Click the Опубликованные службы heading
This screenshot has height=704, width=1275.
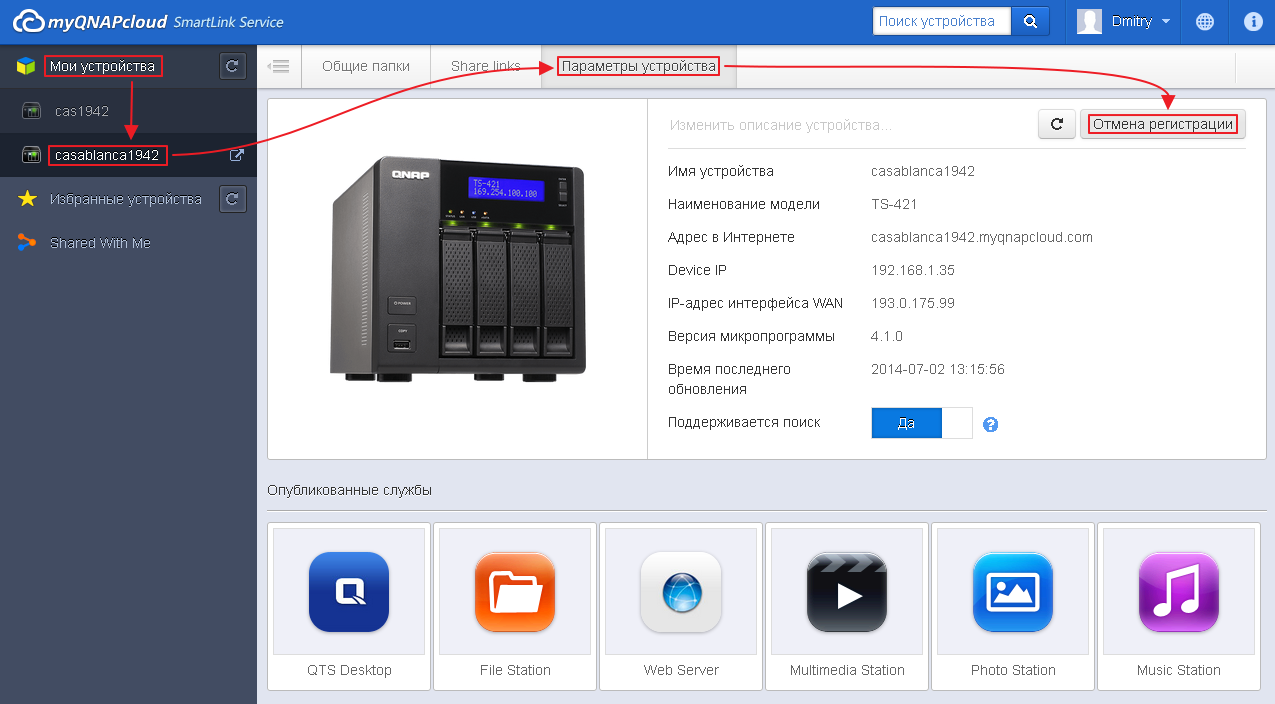point(349,490)
